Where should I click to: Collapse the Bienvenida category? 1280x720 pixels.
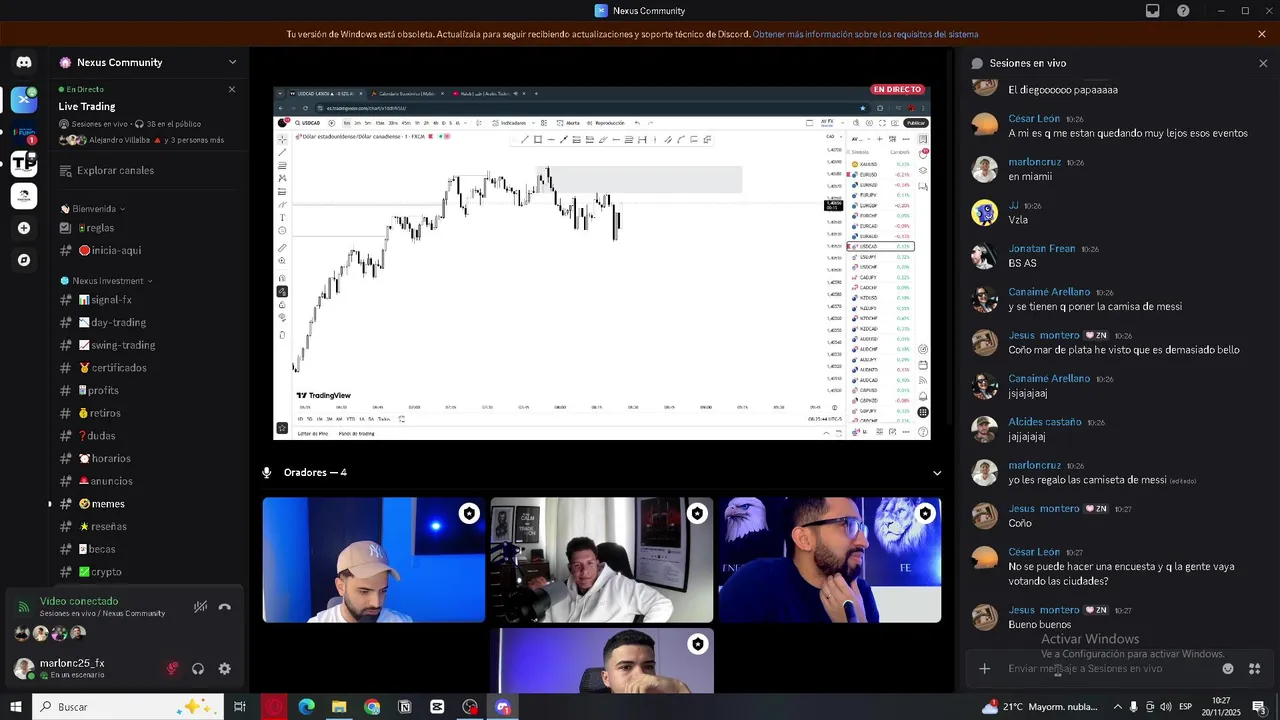tap(94, 209)
